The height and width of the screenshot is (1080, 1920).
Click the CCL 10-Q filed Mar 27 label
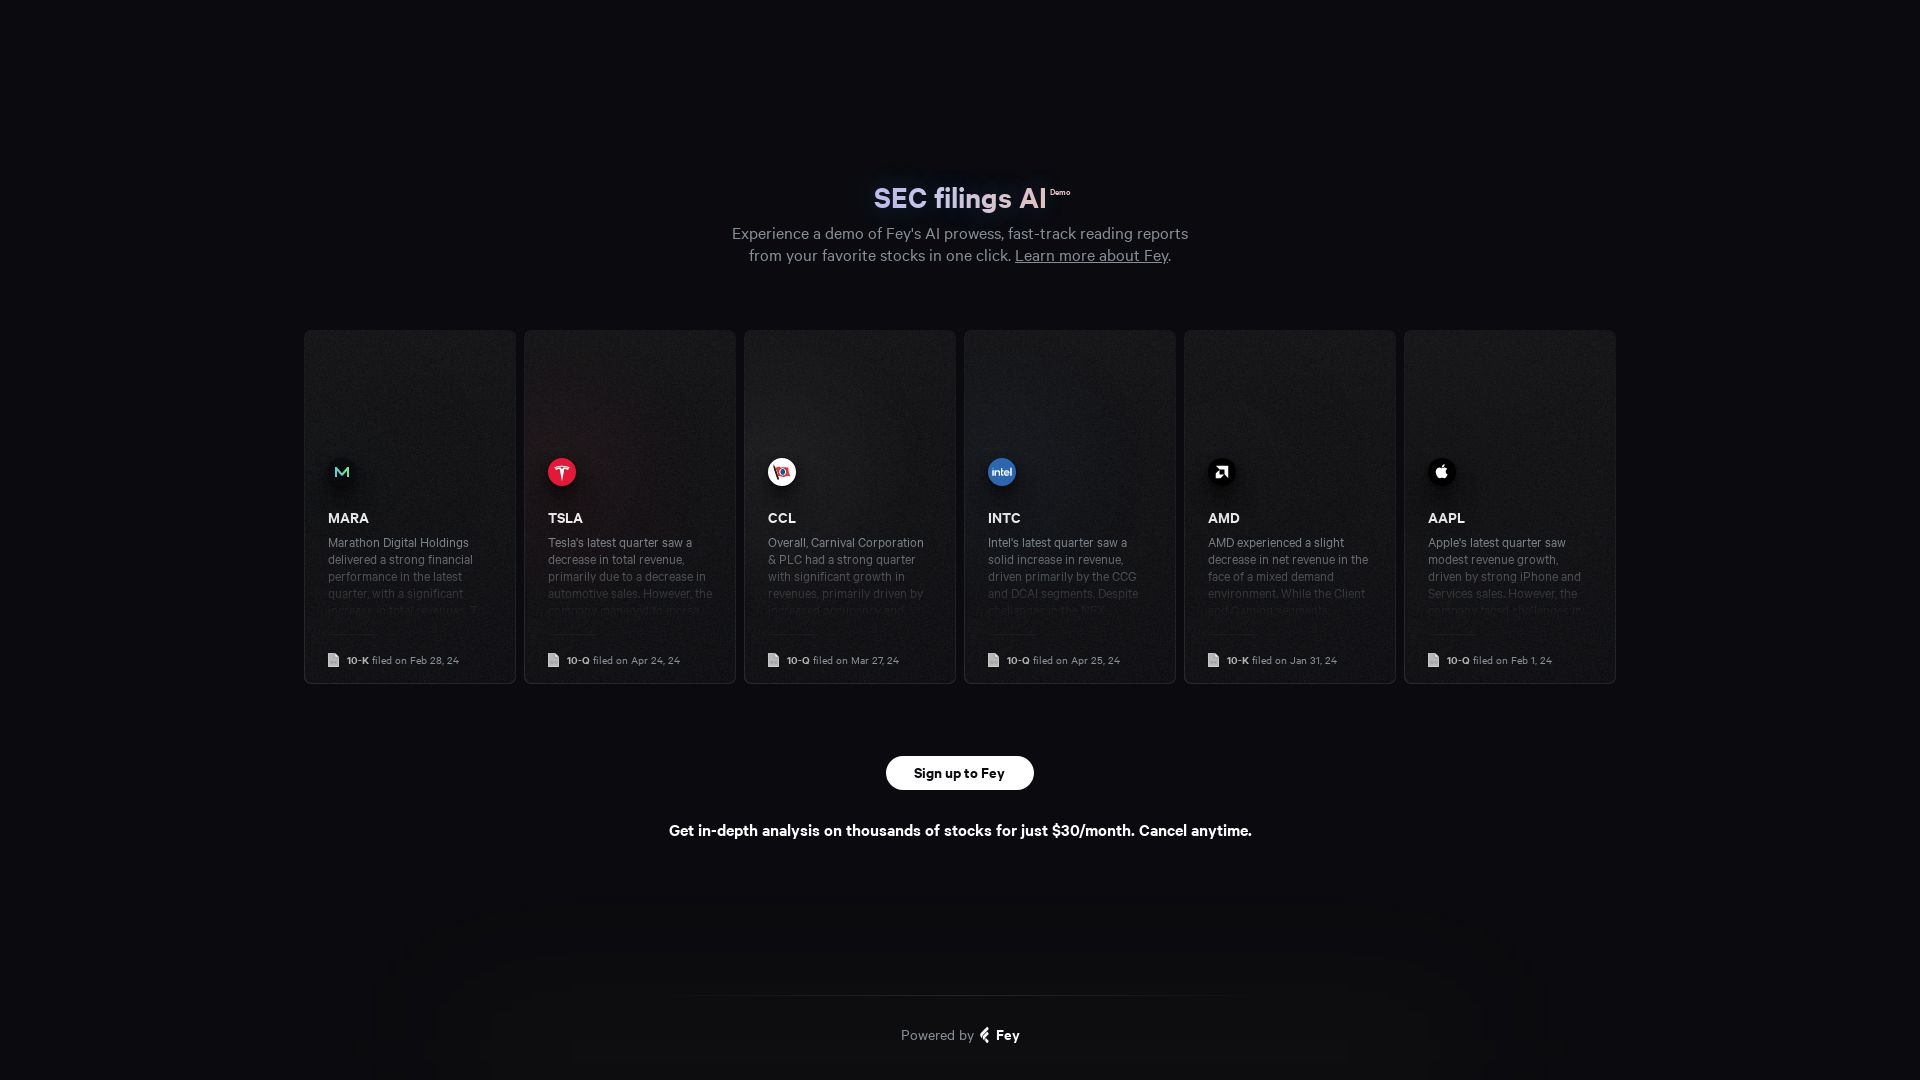[842, 660]
